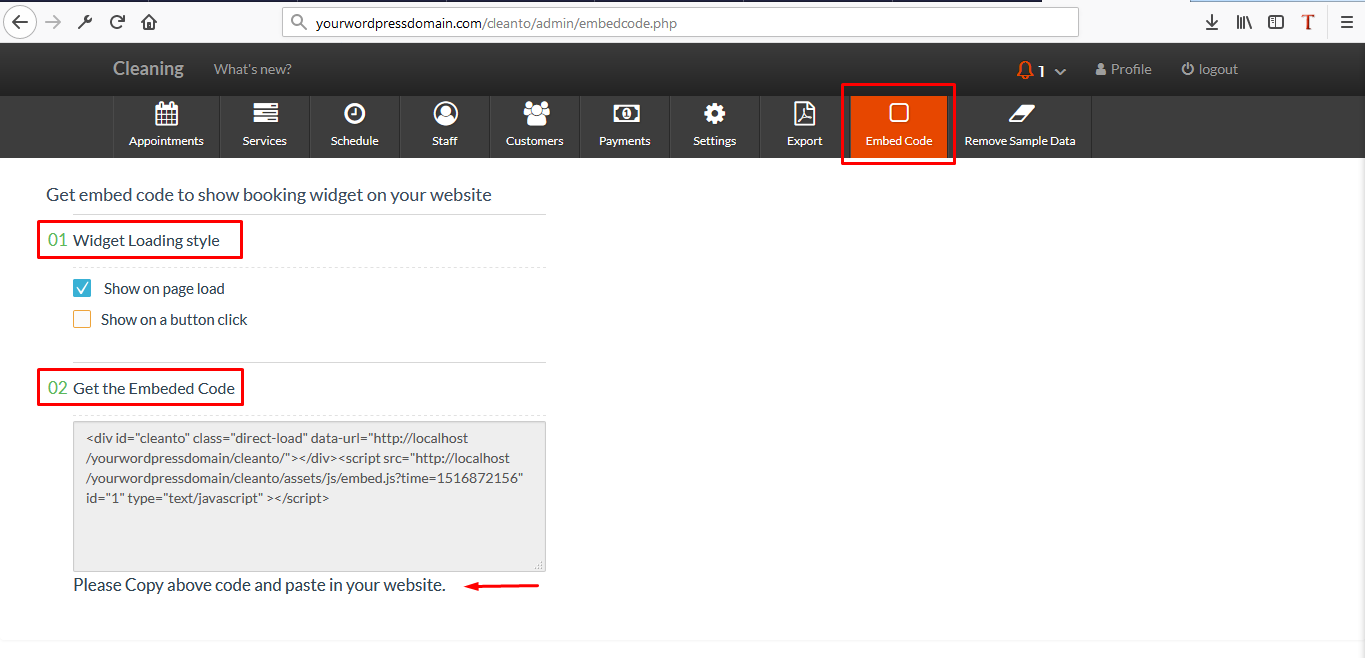This screenshot has width=1365, height=658.
Task: Click the browser back arrow button
Action: 20,21
